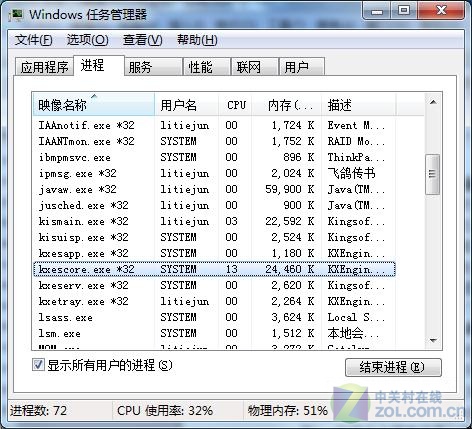Click the Task Manager title bar icon
The height and width of the screenshot is (429, 472).
pyautogui.click(x=16, y=15)
